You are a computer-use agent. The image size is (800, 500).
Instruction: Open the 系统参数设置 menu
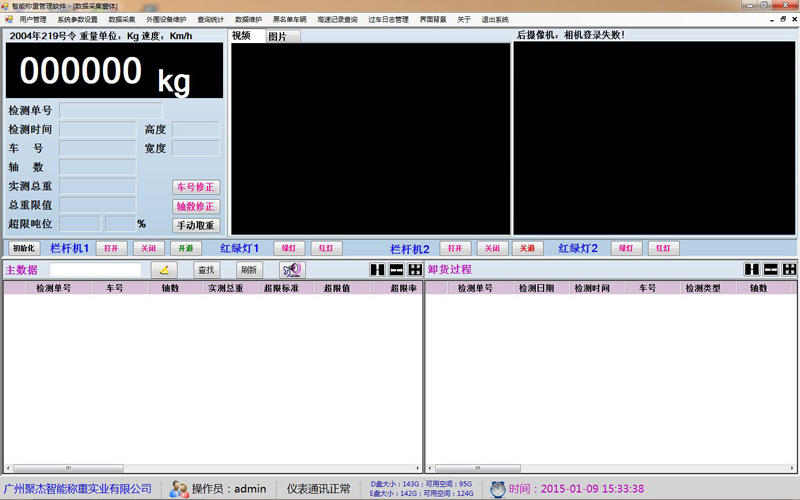pyautogui.click(x=78, y=19)
